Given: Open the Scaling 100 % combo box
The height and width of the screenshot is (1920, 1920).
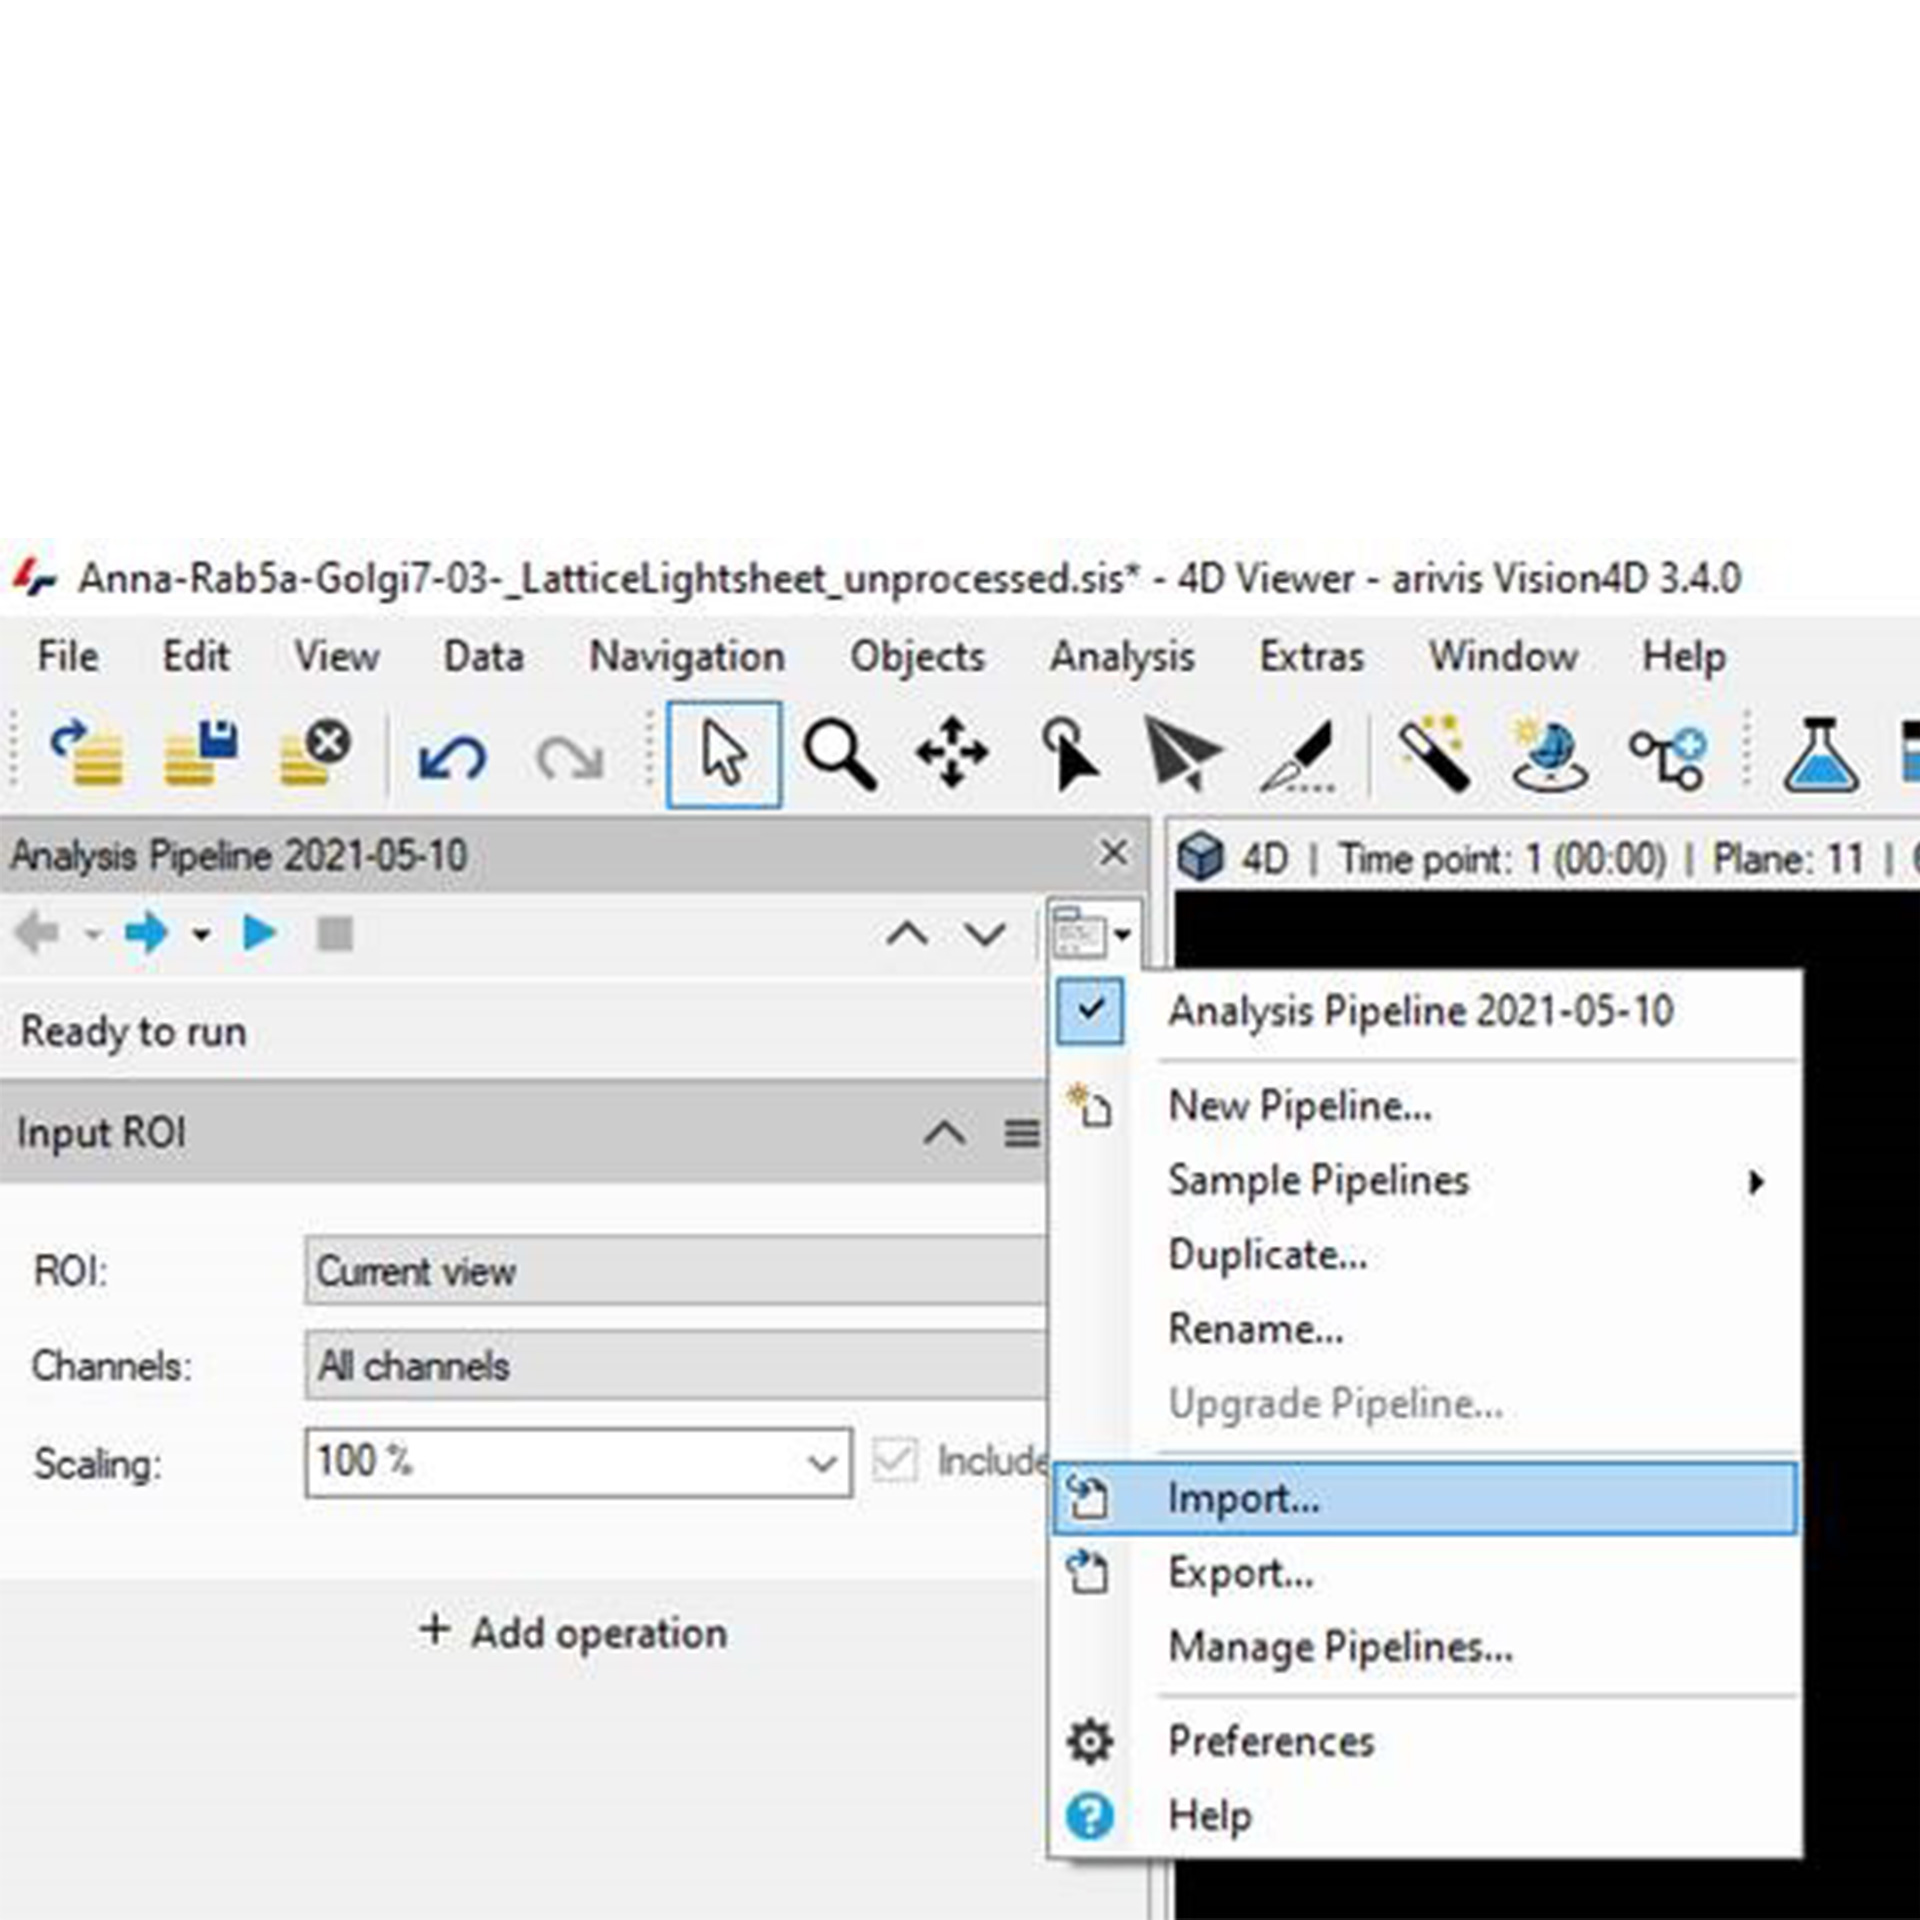Looking at the screenshot, I should (579, 1462).
